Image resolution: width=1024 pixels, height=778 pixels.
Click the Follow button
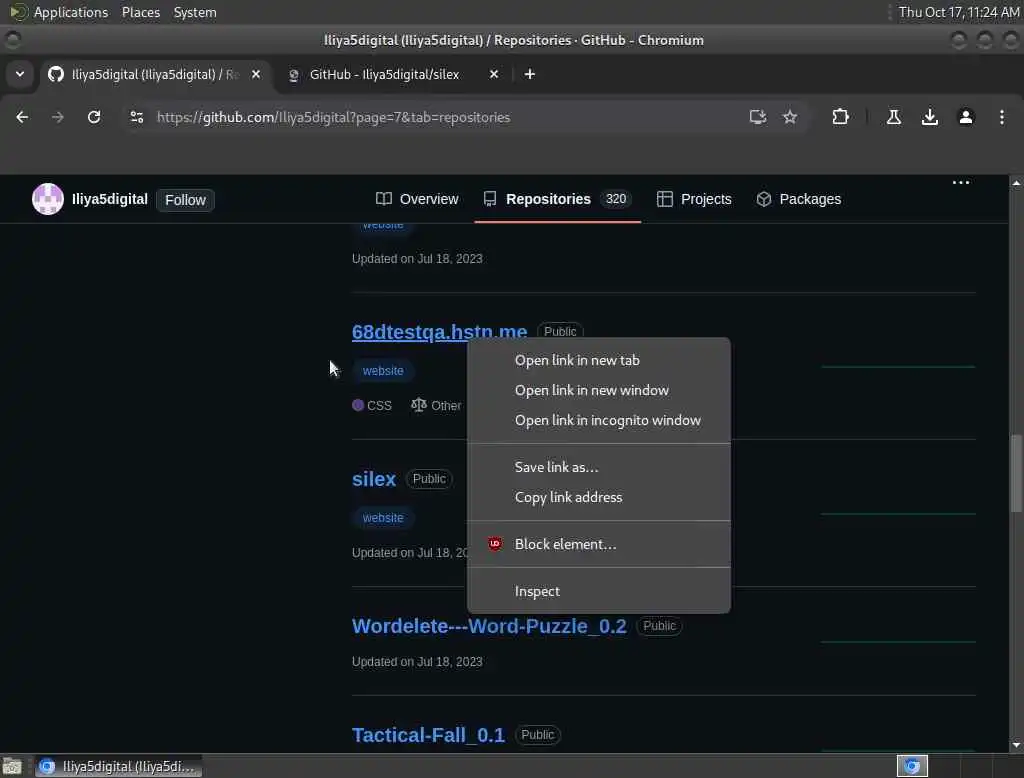[x=185, y=200]
